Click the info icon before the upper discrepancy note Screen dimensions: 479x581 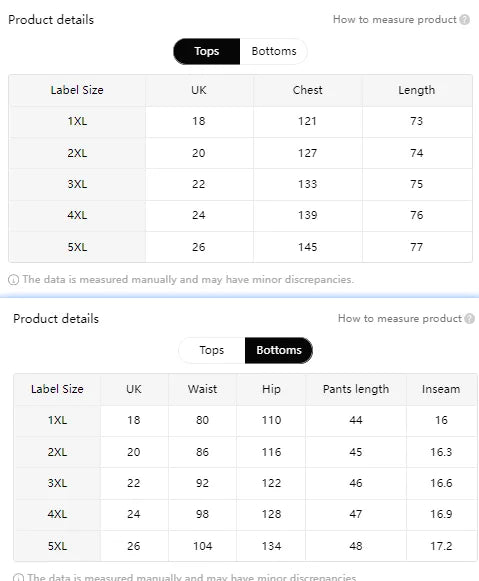[x=13, y=280]
